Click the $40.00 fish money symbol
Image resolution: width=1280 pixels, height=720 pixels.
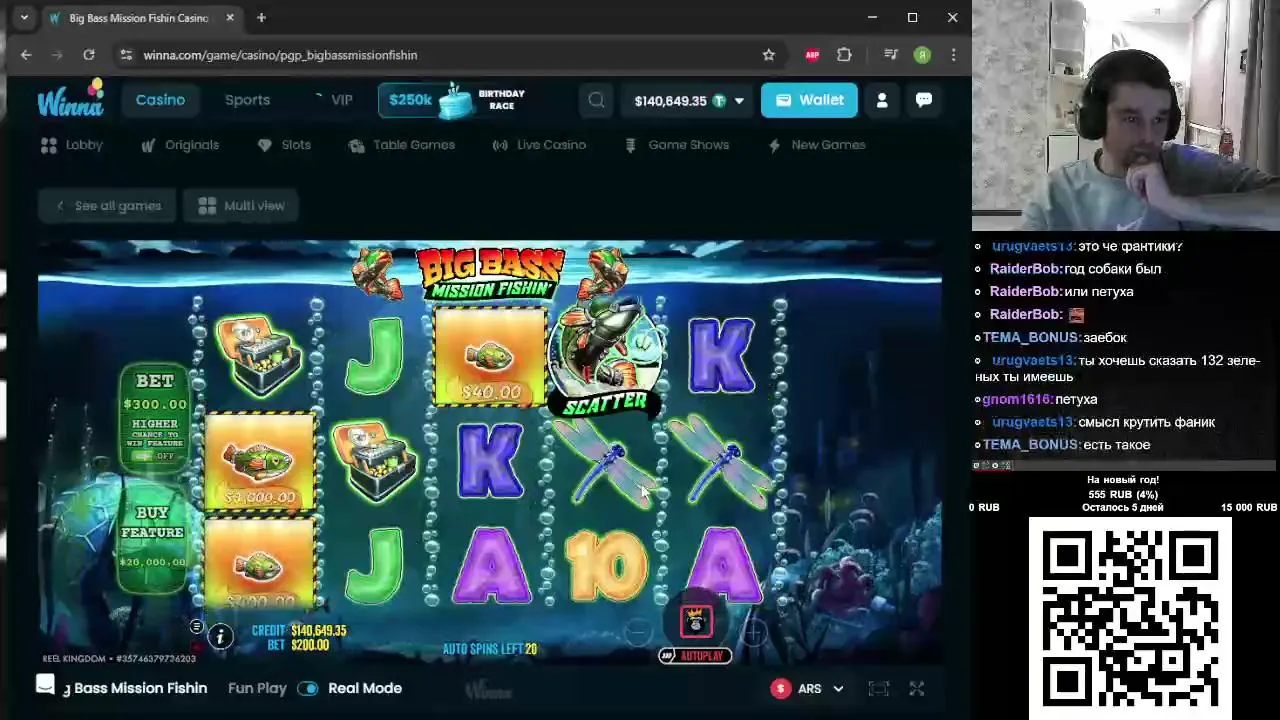coord(490,357)
